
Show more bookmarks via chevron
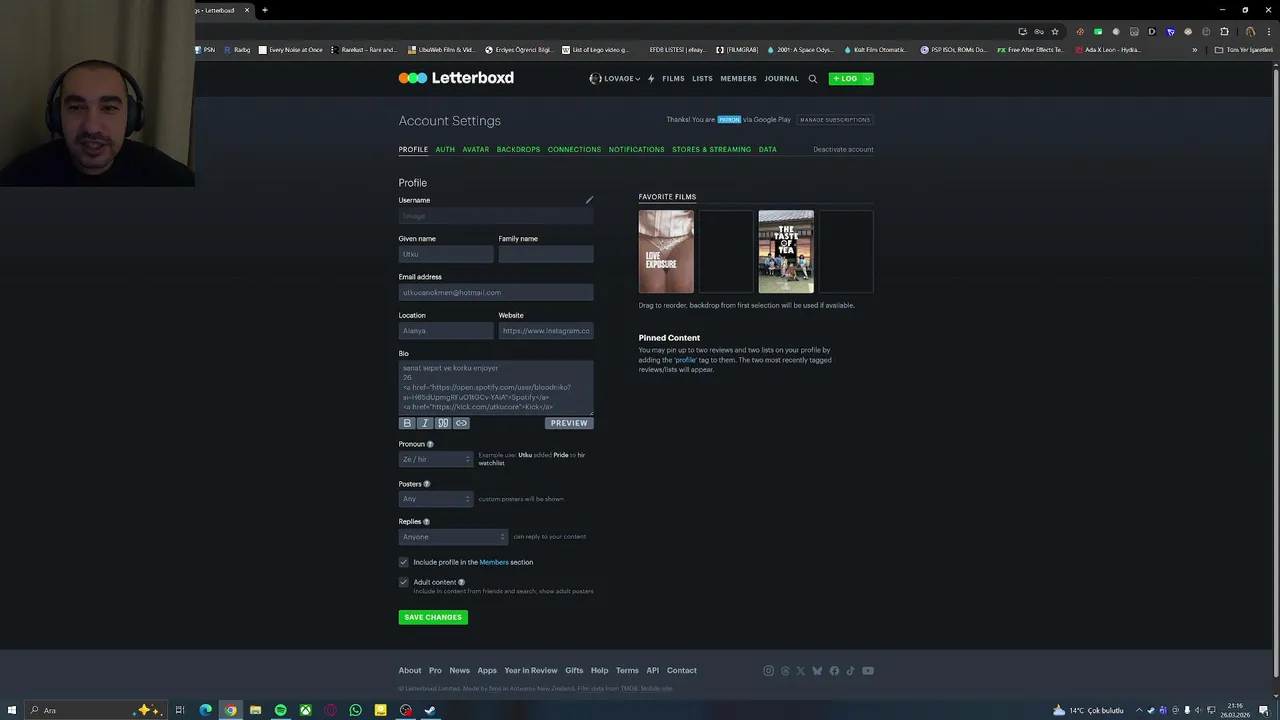pos(1194,50)
